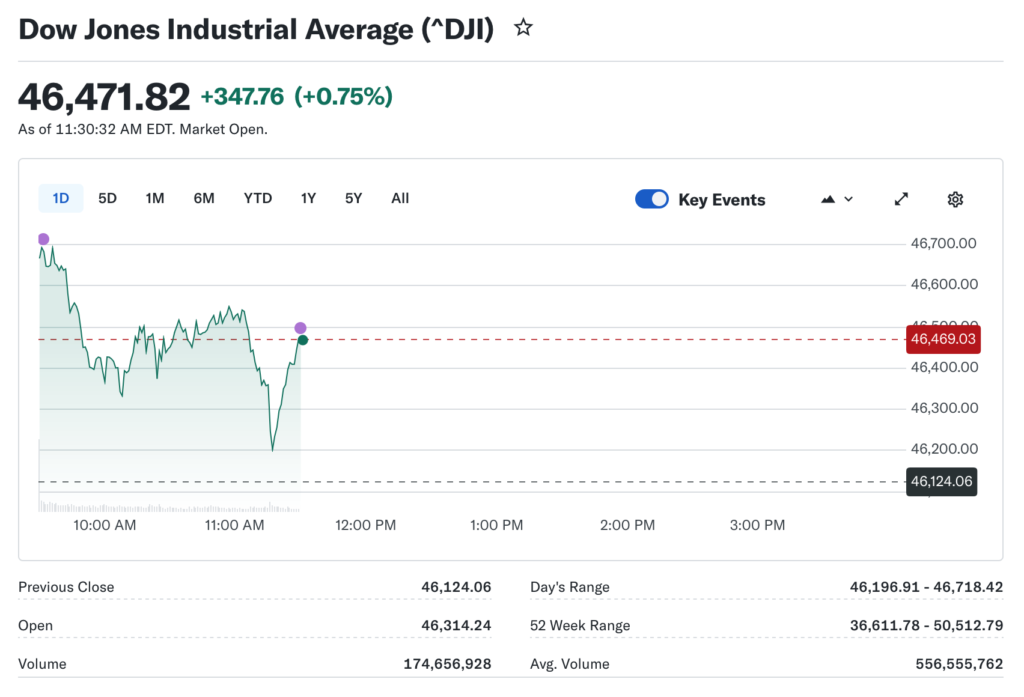Click the 10:00 AM time axis label
Screen dimensions: 1024x697
pyautogui.click(x=104, y=525)
